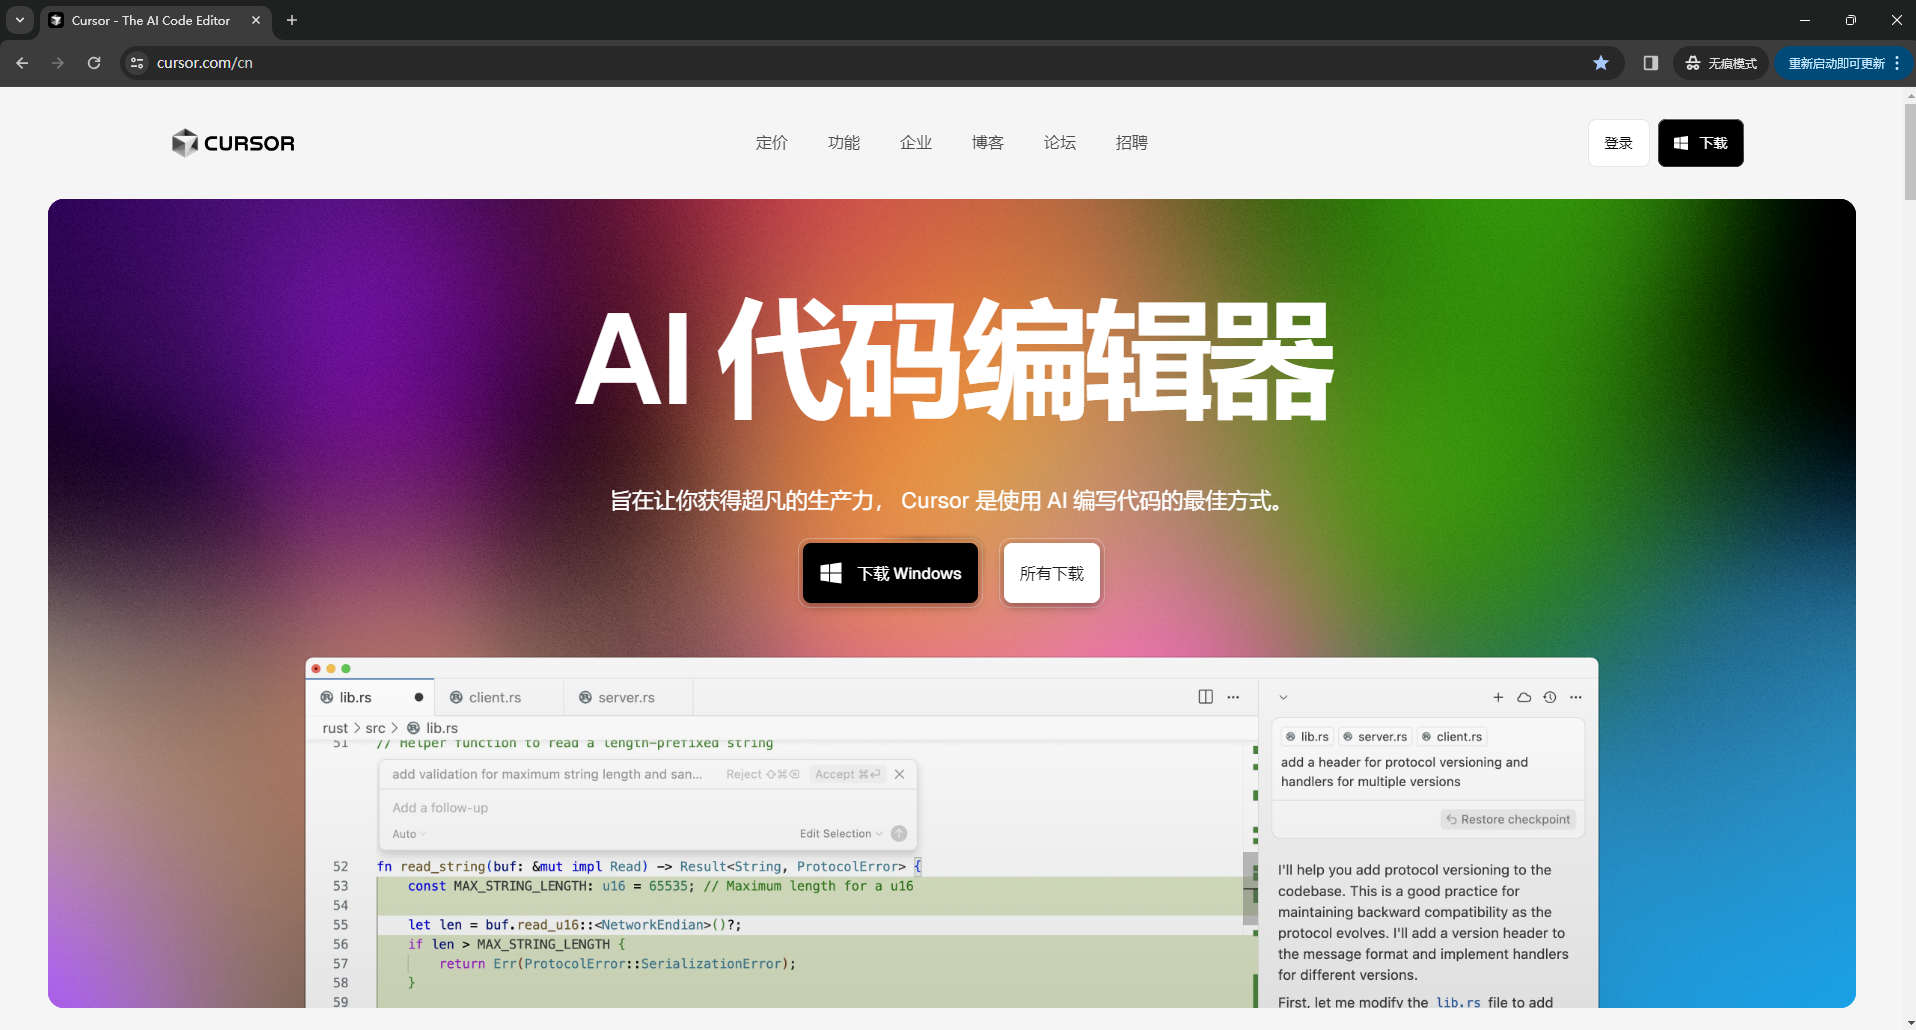Viewport: 1916px width, 1030px height.
Task: Click the cloud icon in the chat panel
Action: [x=1523, y=697]
